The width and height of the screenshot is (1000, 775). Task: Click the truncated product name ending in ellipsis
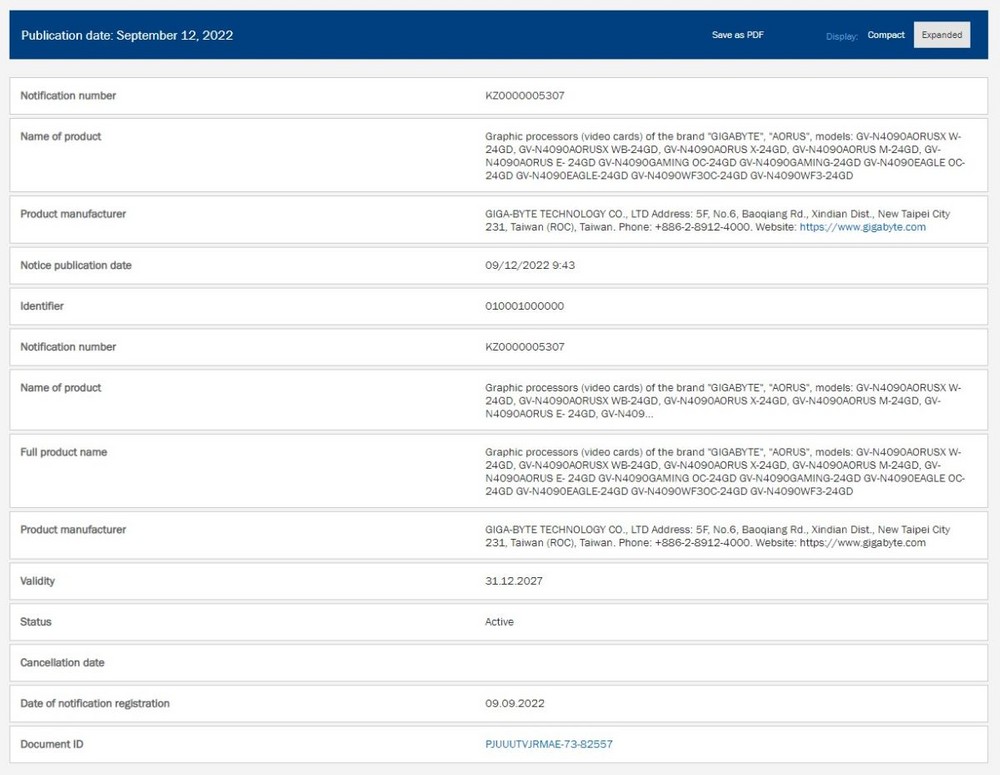(723, 401)
